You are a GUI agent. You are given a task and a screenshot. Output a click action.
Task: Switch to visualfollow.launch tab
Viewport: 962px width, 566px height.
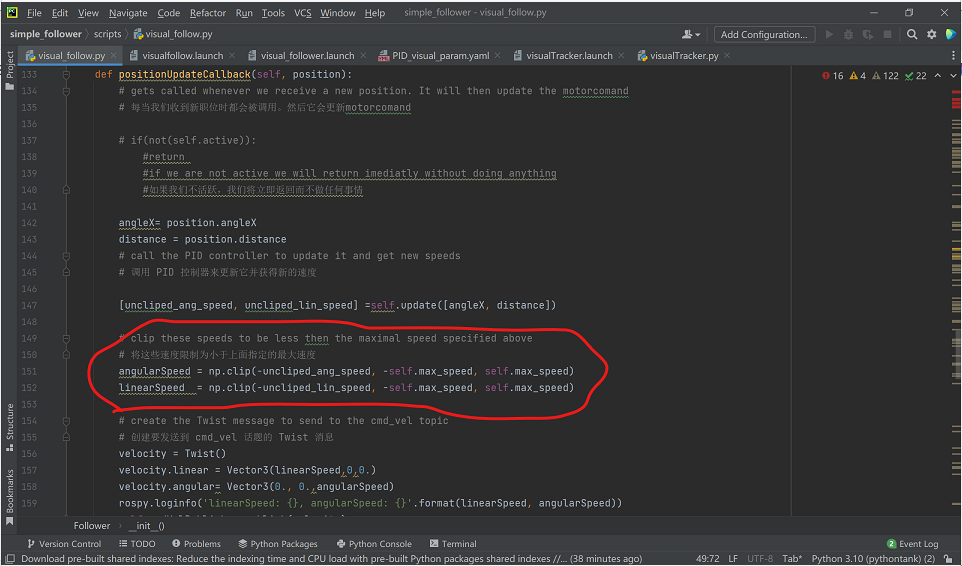point(182,55)
